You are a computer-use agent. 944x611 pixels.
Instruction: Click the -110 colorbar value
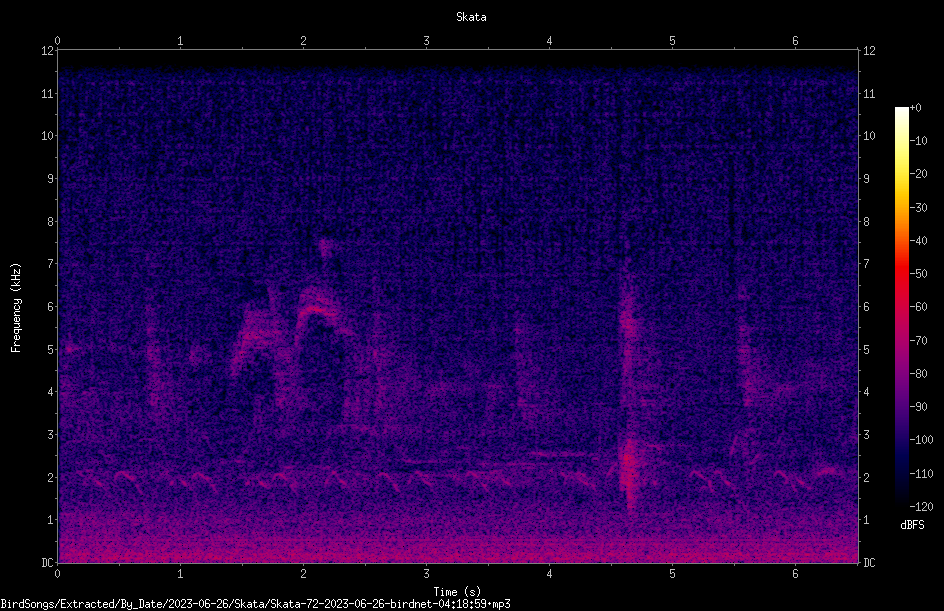point(921,474)
